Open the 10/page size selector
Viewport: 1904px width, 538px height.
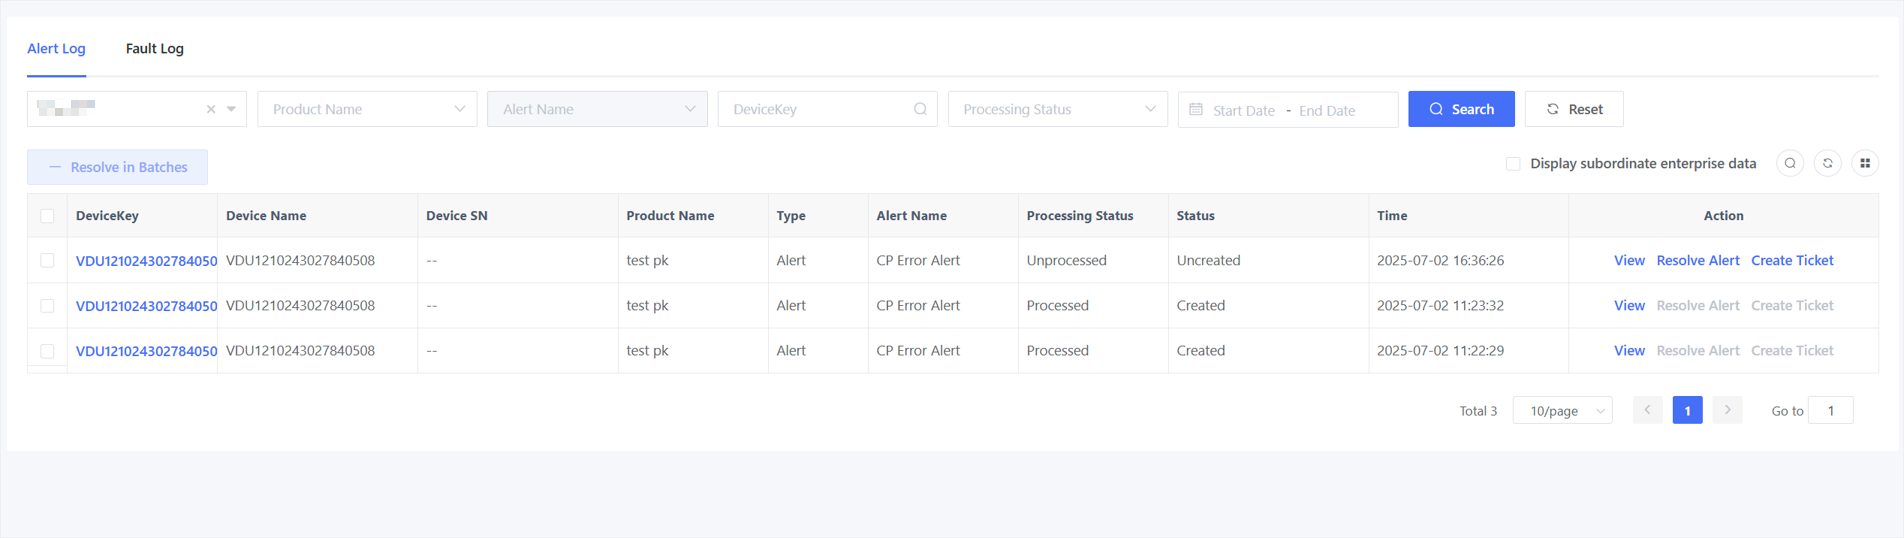coord(1562,410)
